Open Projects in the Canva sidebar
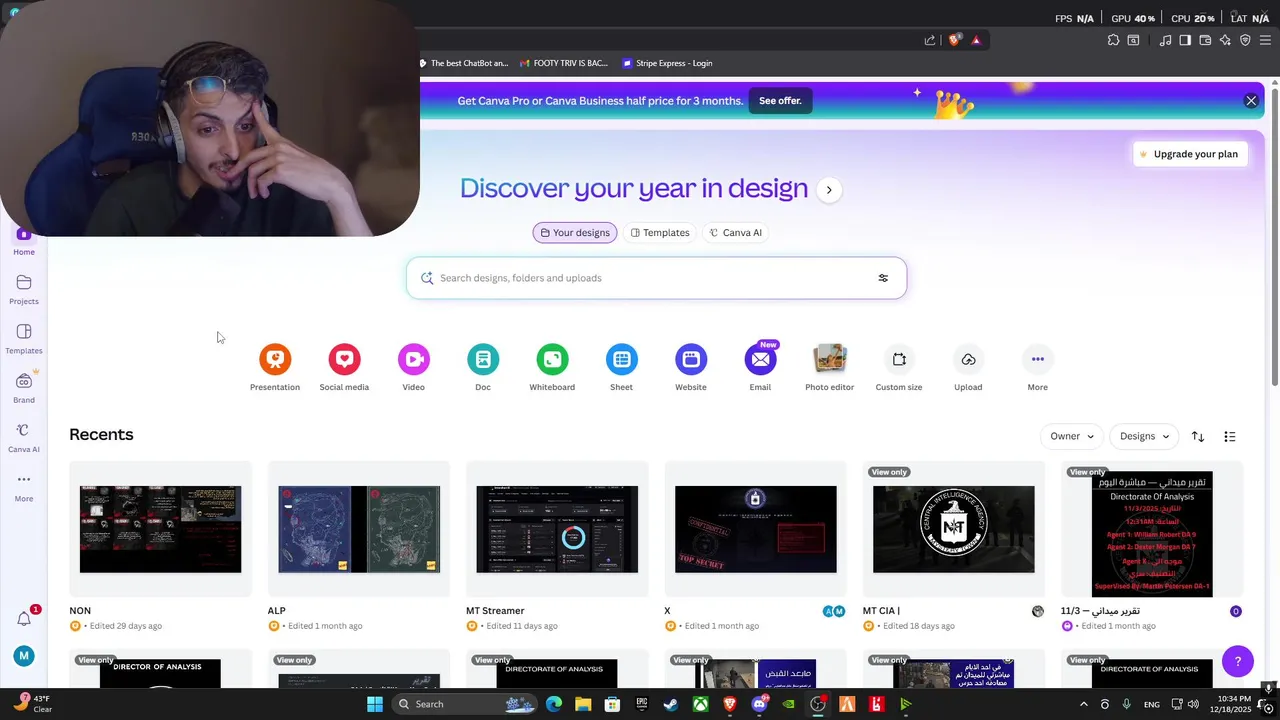 [x=24, y=290]
